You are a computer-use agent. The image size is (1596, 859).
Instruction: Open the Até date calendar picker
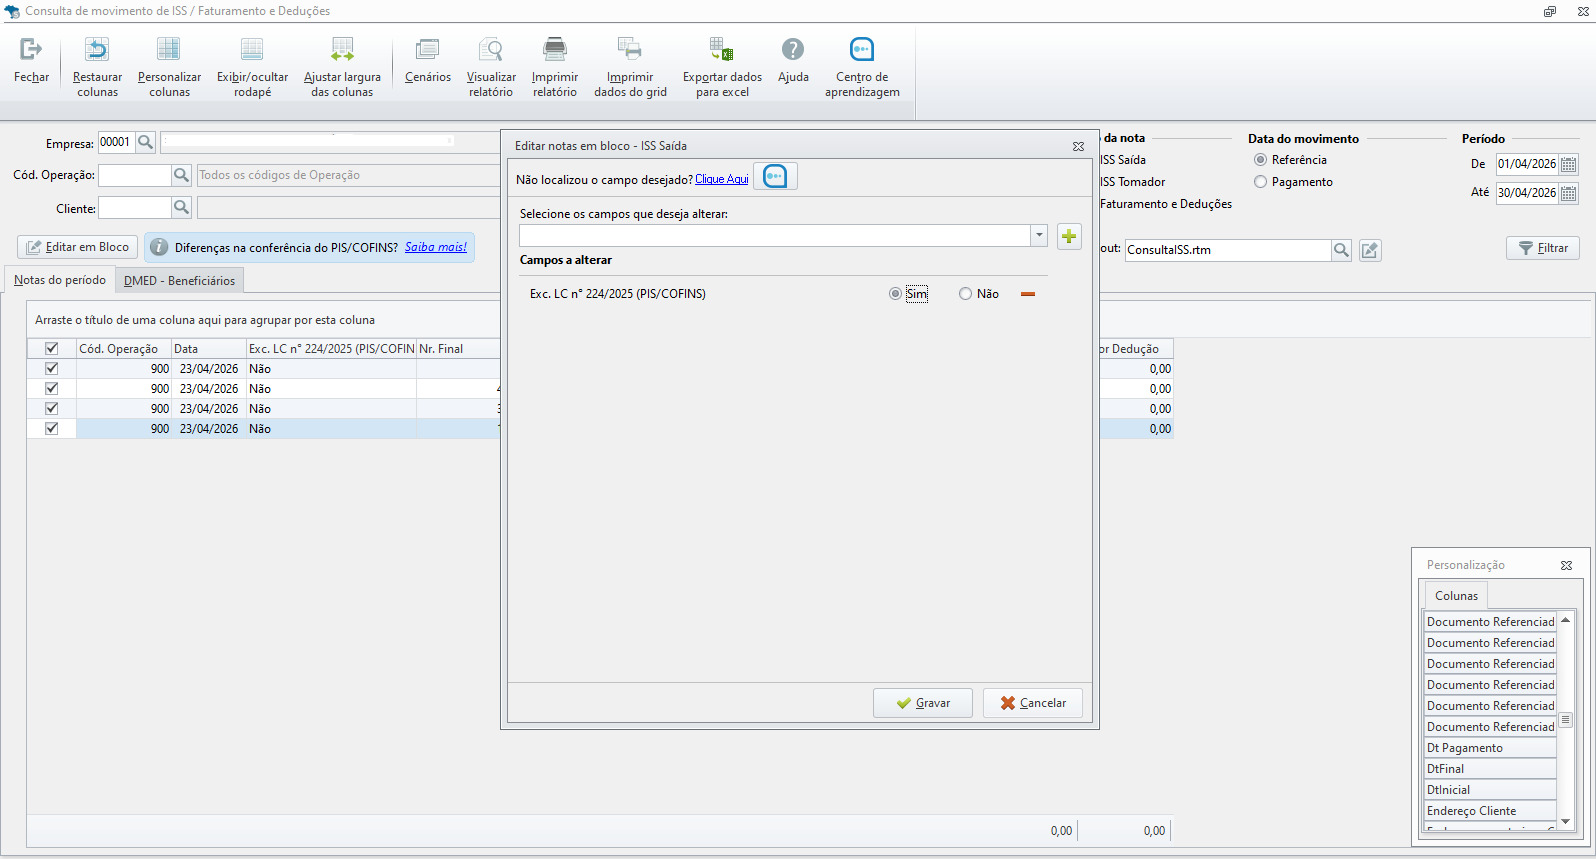click(x=1569, y=193)
